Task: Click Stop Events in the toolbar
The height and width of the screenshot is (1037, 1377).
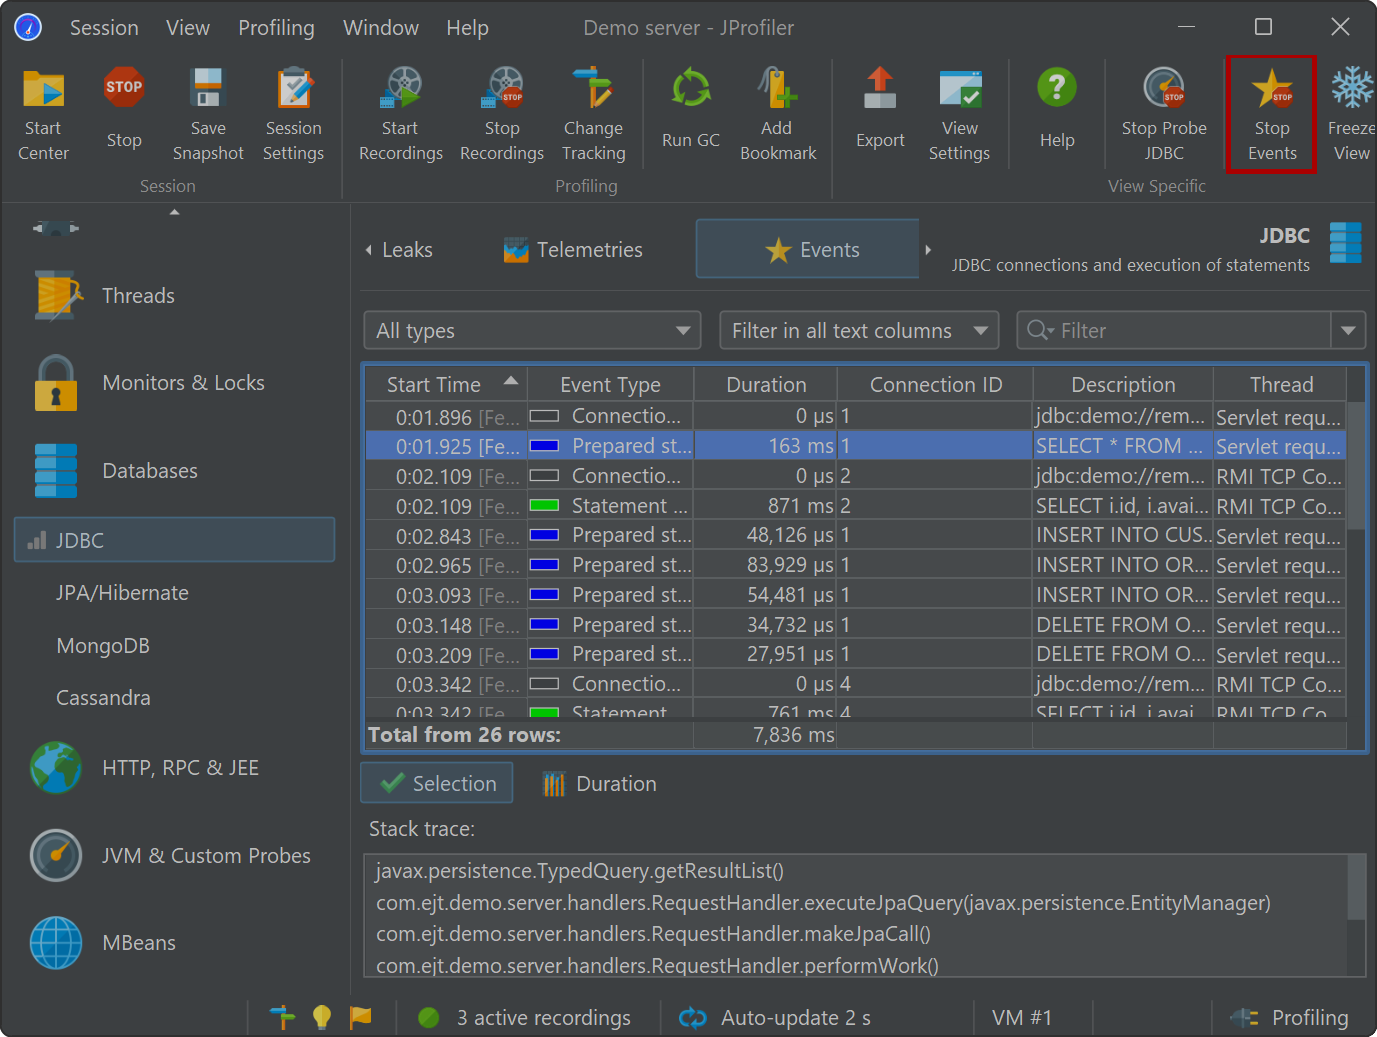Action: pos(1272,114)
